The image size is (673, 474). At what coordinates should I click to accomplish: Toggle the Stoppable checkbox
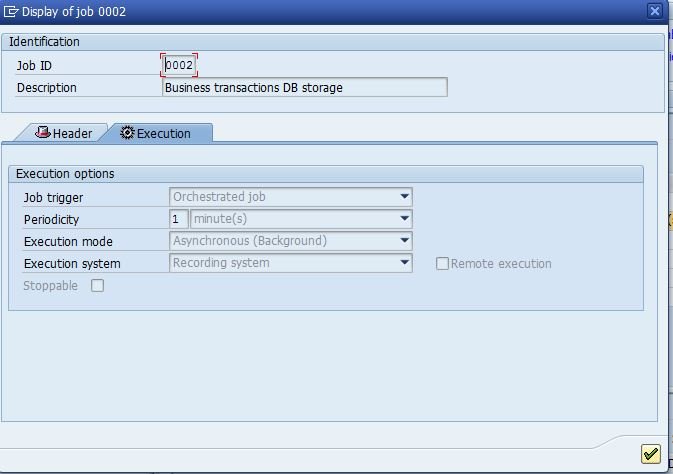pyautogui.click(x=97, y=286)
